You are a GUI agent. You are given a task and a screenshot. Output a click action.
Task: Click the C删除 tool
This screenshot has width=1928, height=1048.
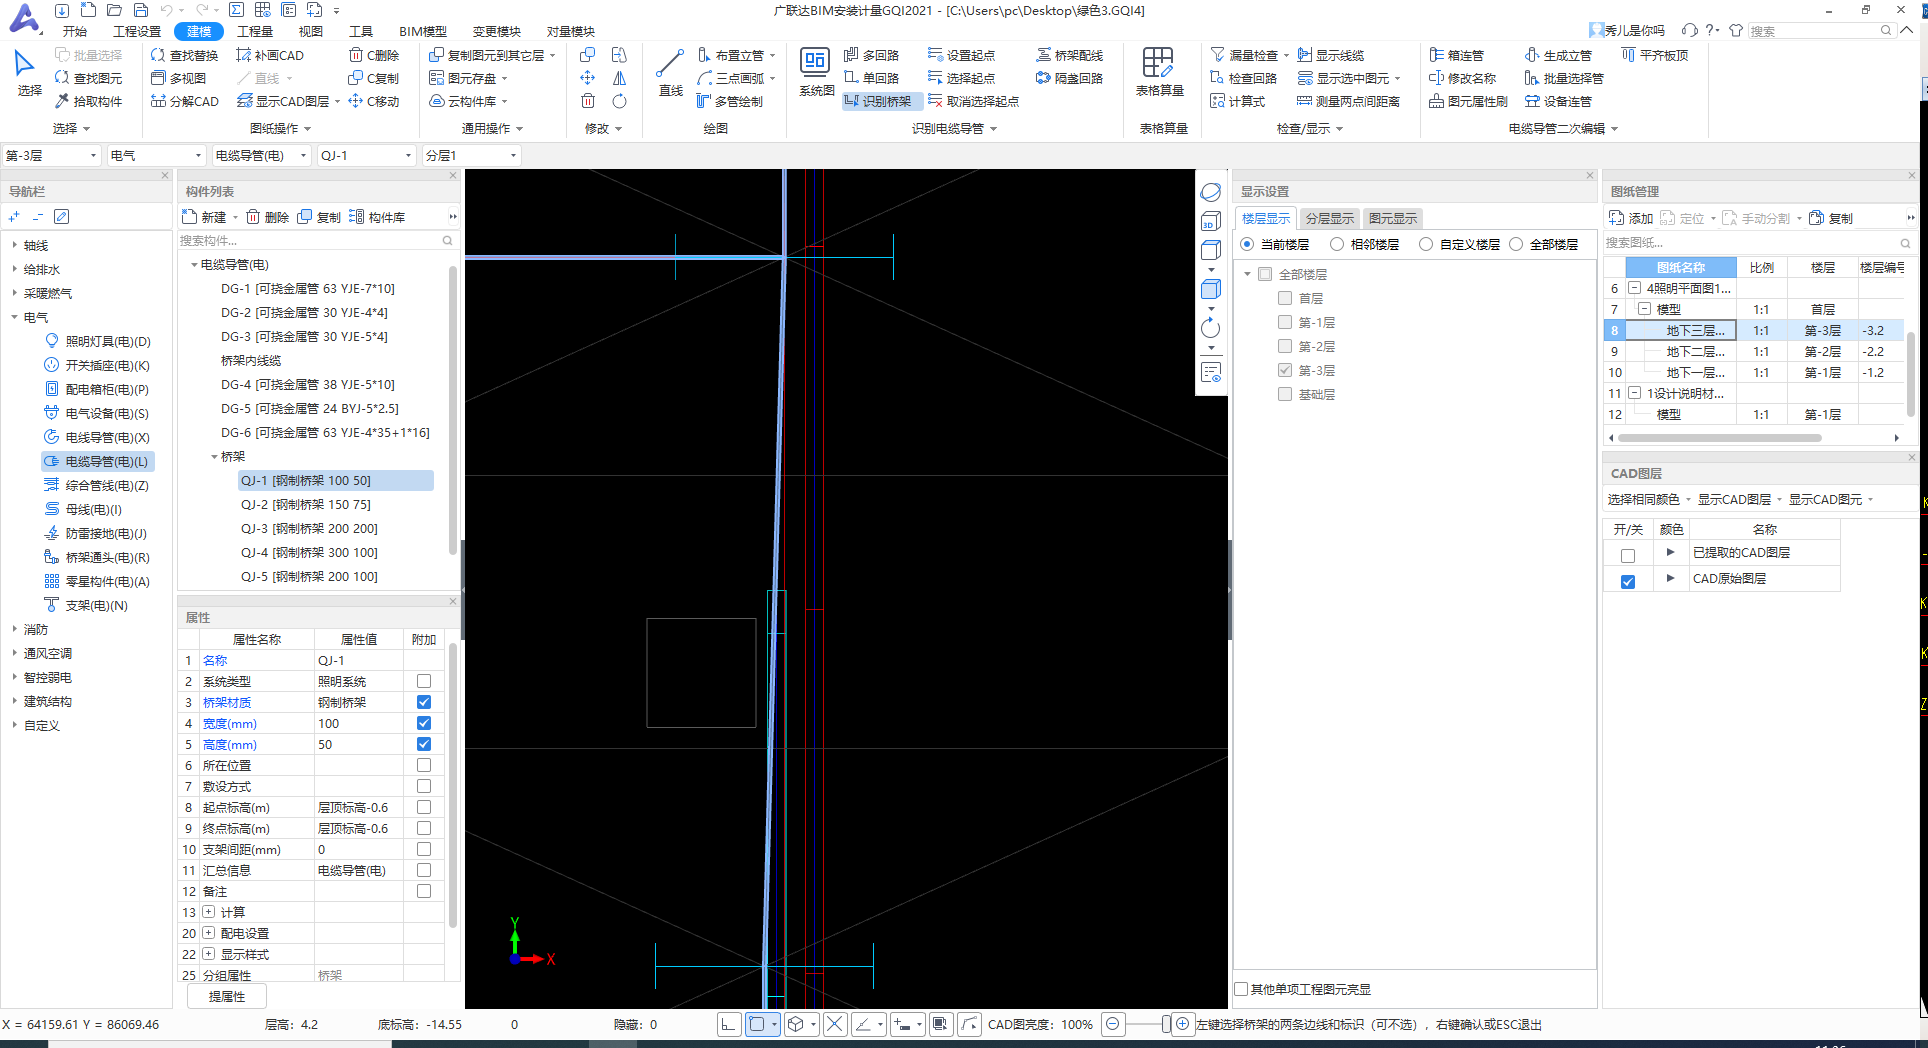(x=374, y=55)
